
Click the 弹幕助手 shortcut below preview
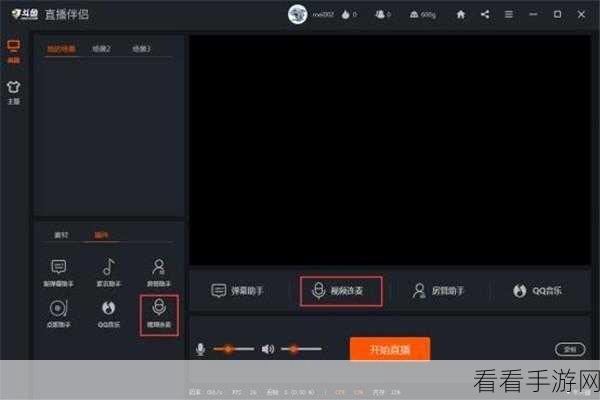(x=237, y=291)
